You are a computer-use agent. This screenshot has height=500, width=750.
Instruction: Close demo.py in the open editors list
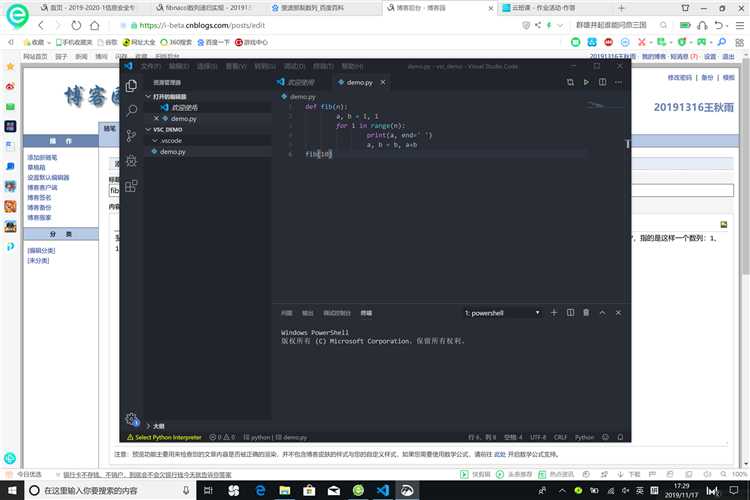pyautogui.click(x=156, y=118)
